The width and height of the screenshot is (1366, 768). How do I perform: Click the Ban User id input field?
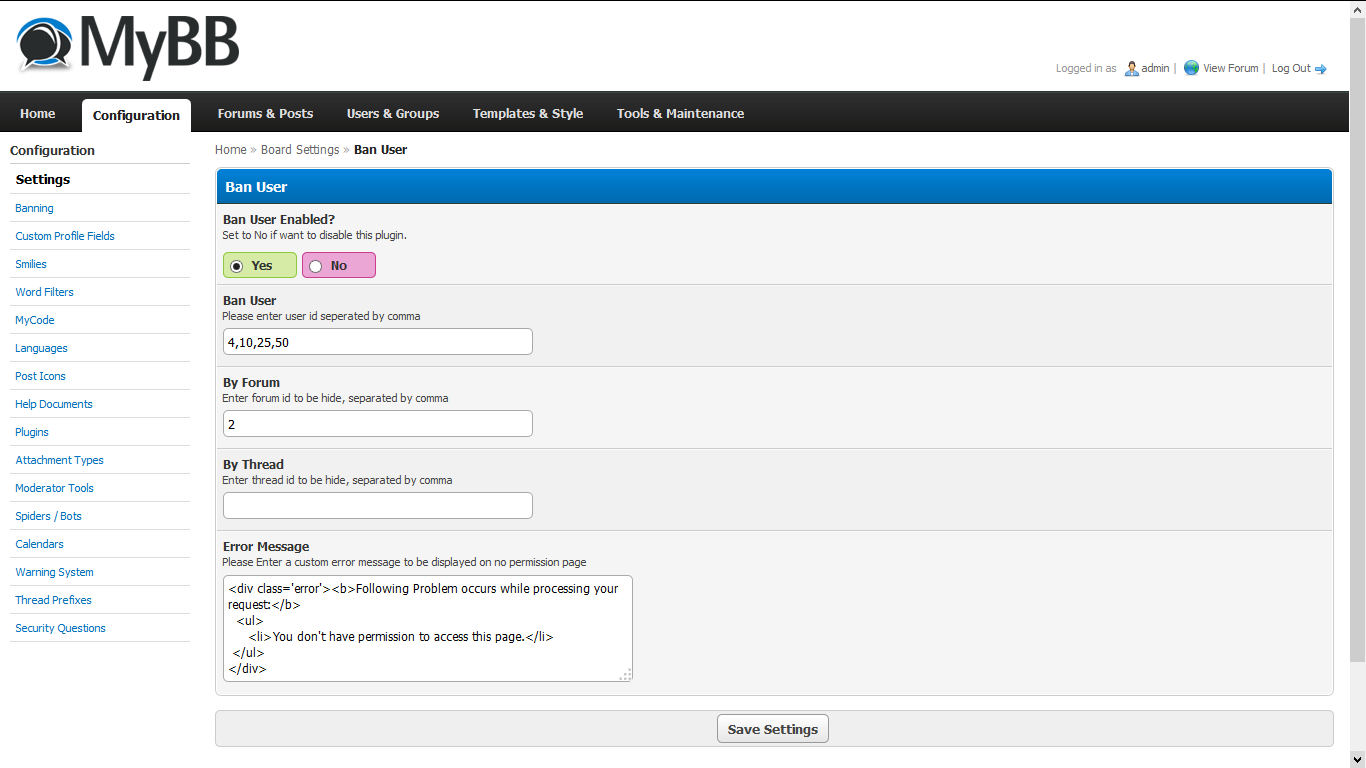(377, 342)
